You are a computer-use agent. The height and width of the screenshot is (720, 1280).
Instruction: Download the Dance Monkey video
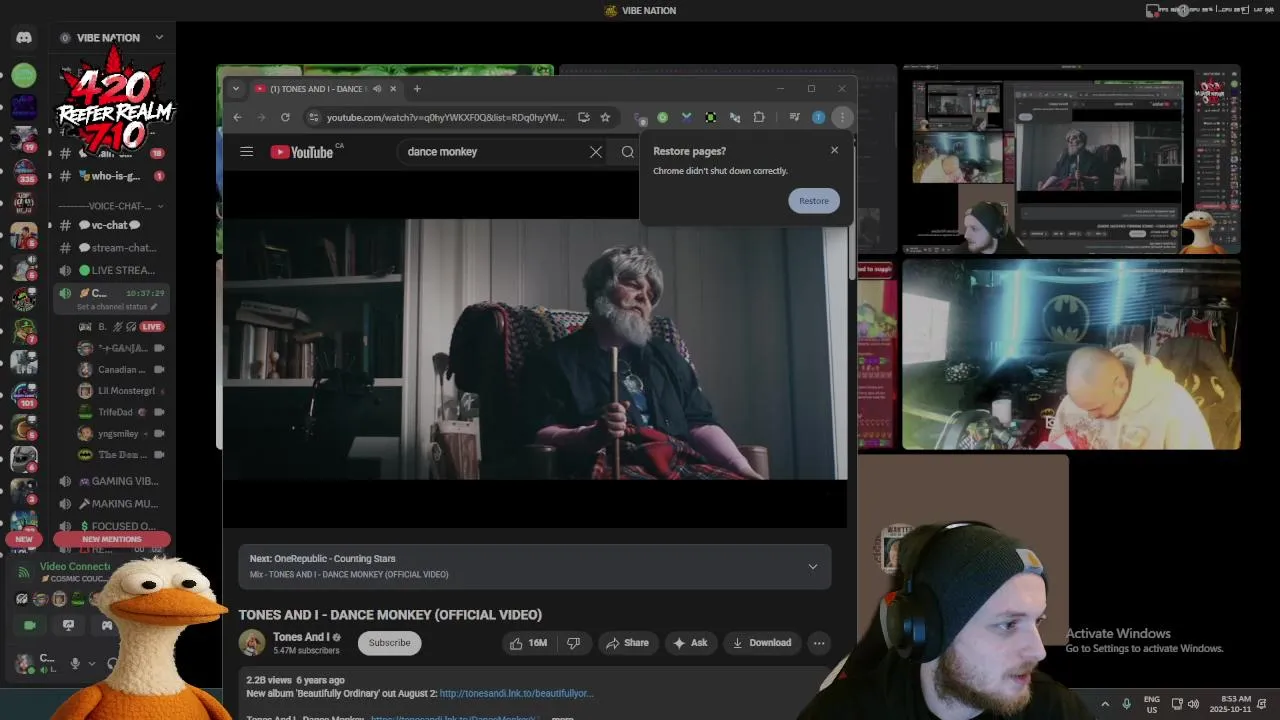[x=762, y=643]
